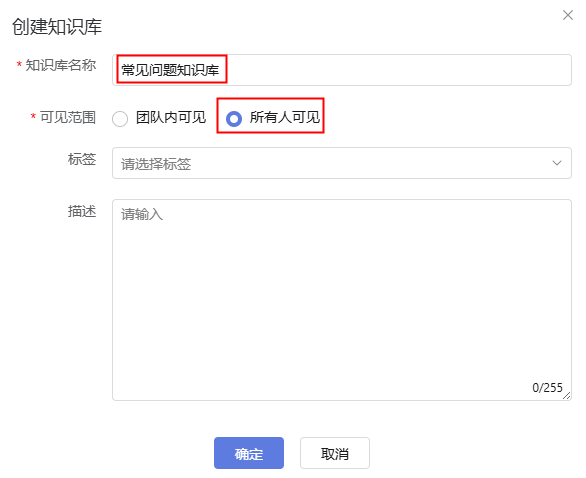Viewport: 586px width, 478px height.
Task: Click the 知识库名称 field label
Action: tap(61, 65)
